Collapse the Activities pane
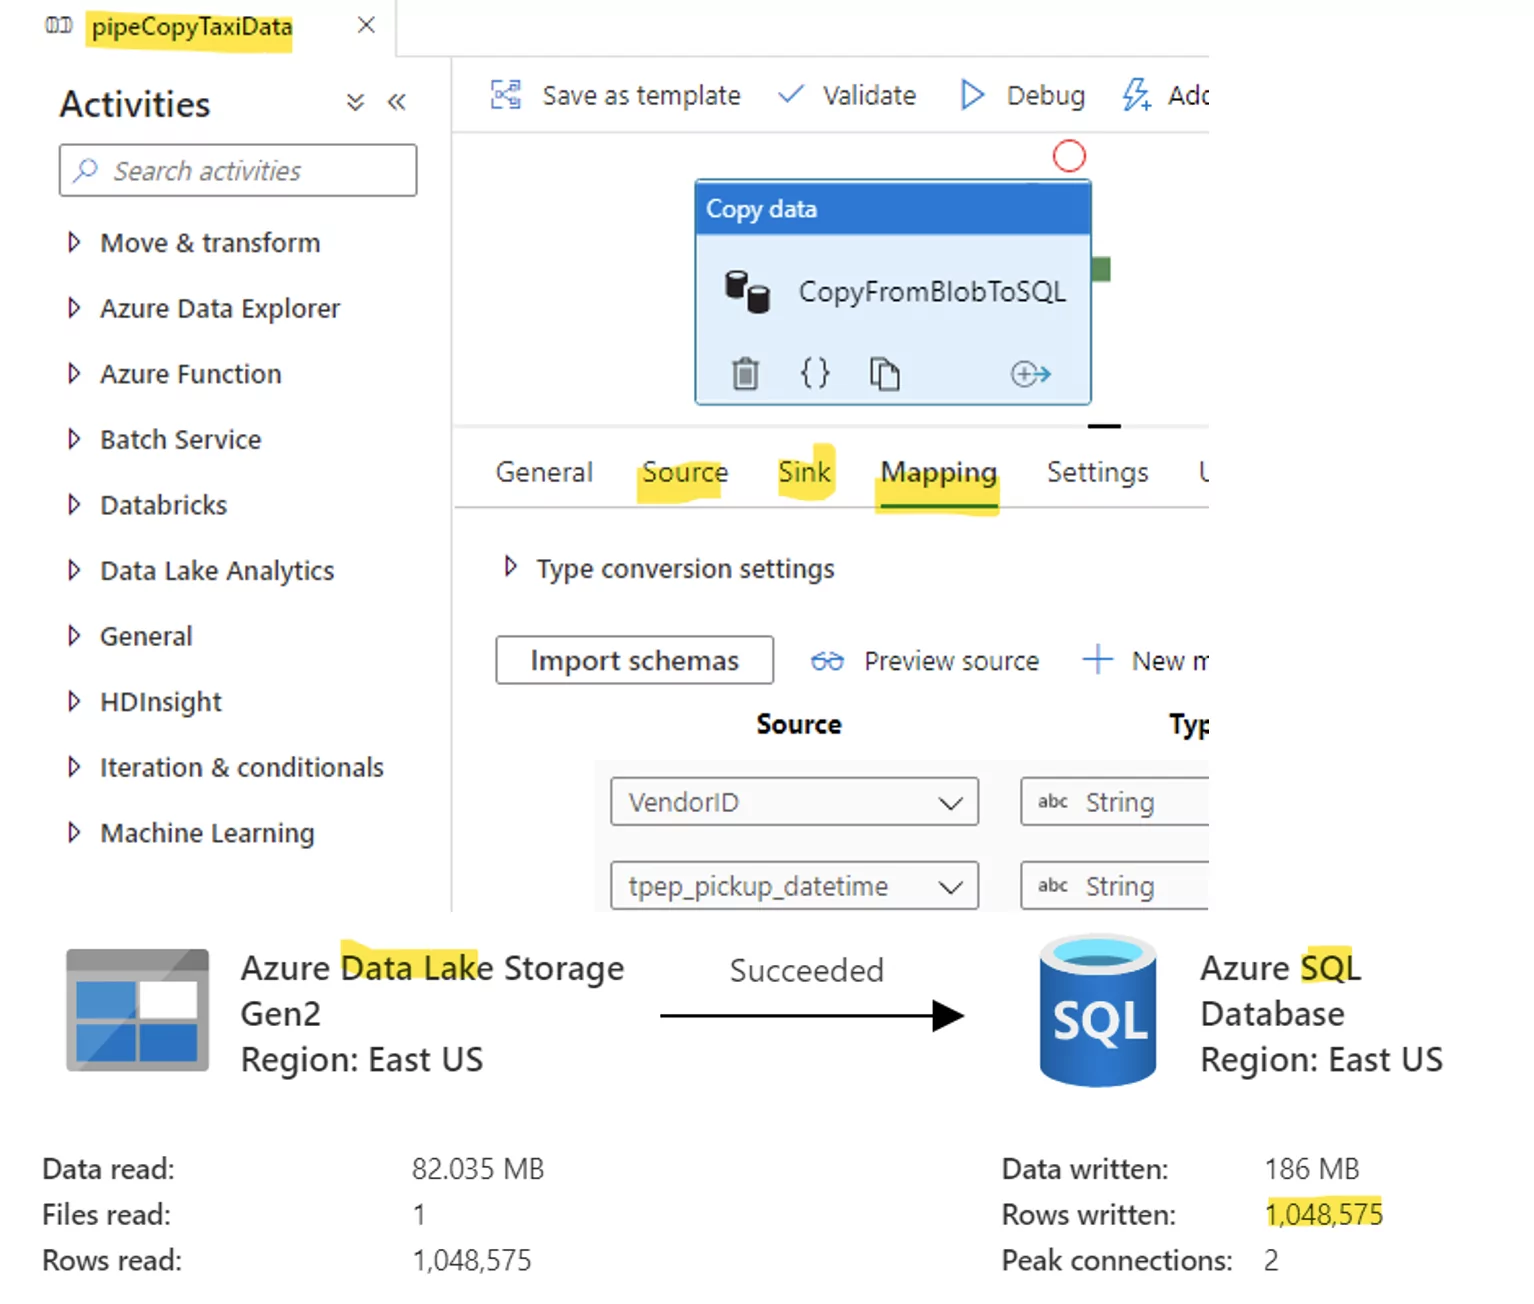Screen dimensions: 1534x1304 [397, 102]
